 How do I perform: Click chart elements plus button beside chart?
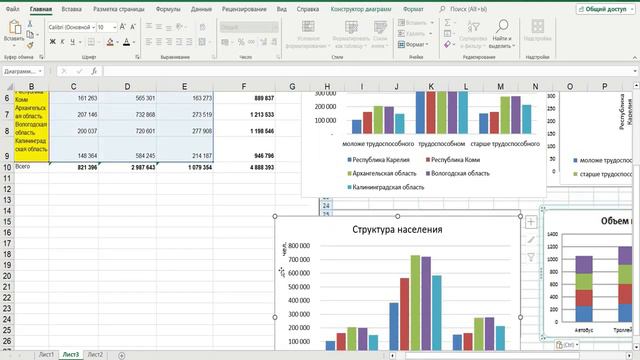(531, 222)
